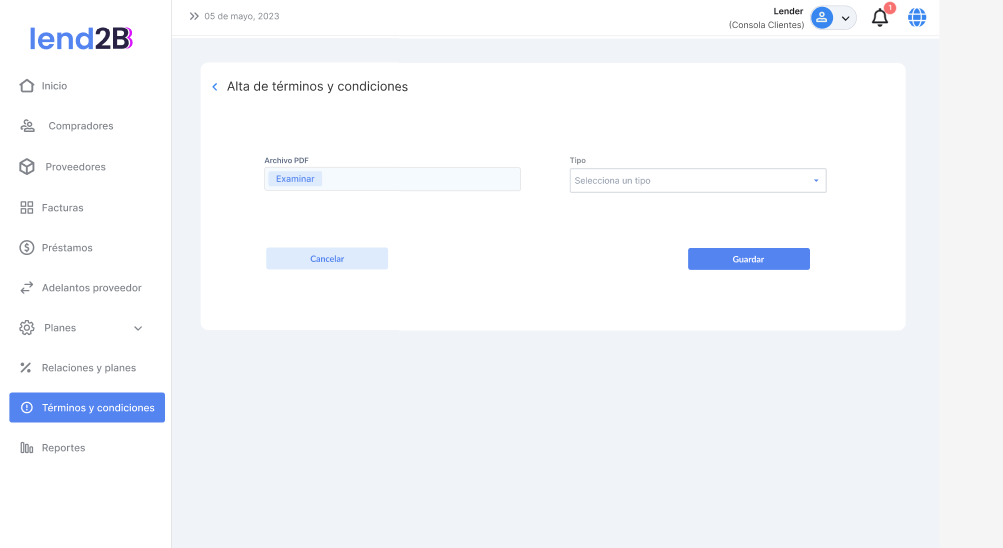Screen dimensions: 1003x548
Task: Go back using the left arrow icon
Action: (x=215, y=87)
